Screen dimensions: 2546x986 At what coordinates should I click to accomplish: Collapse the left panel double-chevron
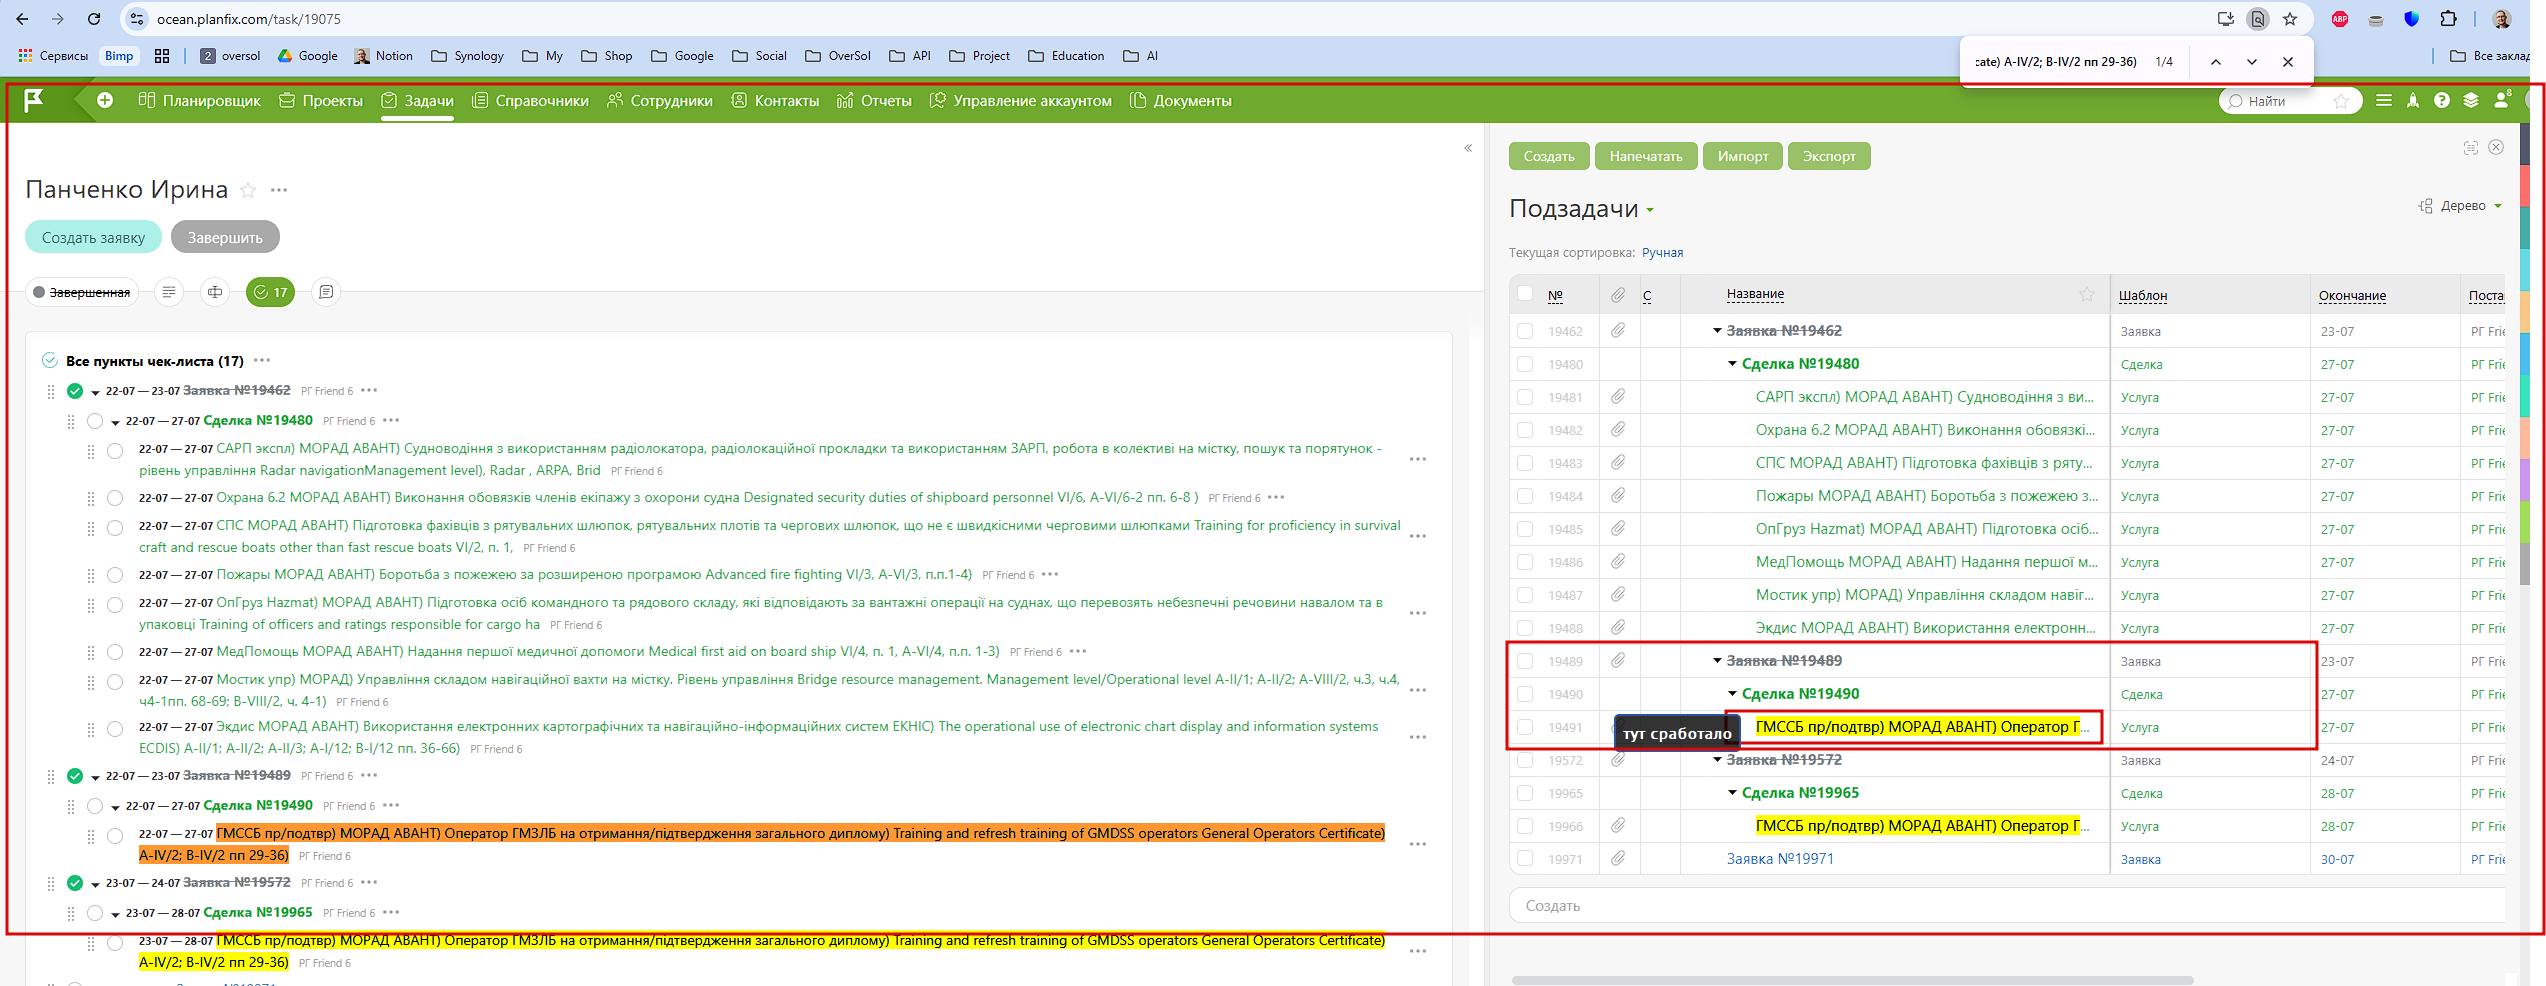click(1468, 148)
